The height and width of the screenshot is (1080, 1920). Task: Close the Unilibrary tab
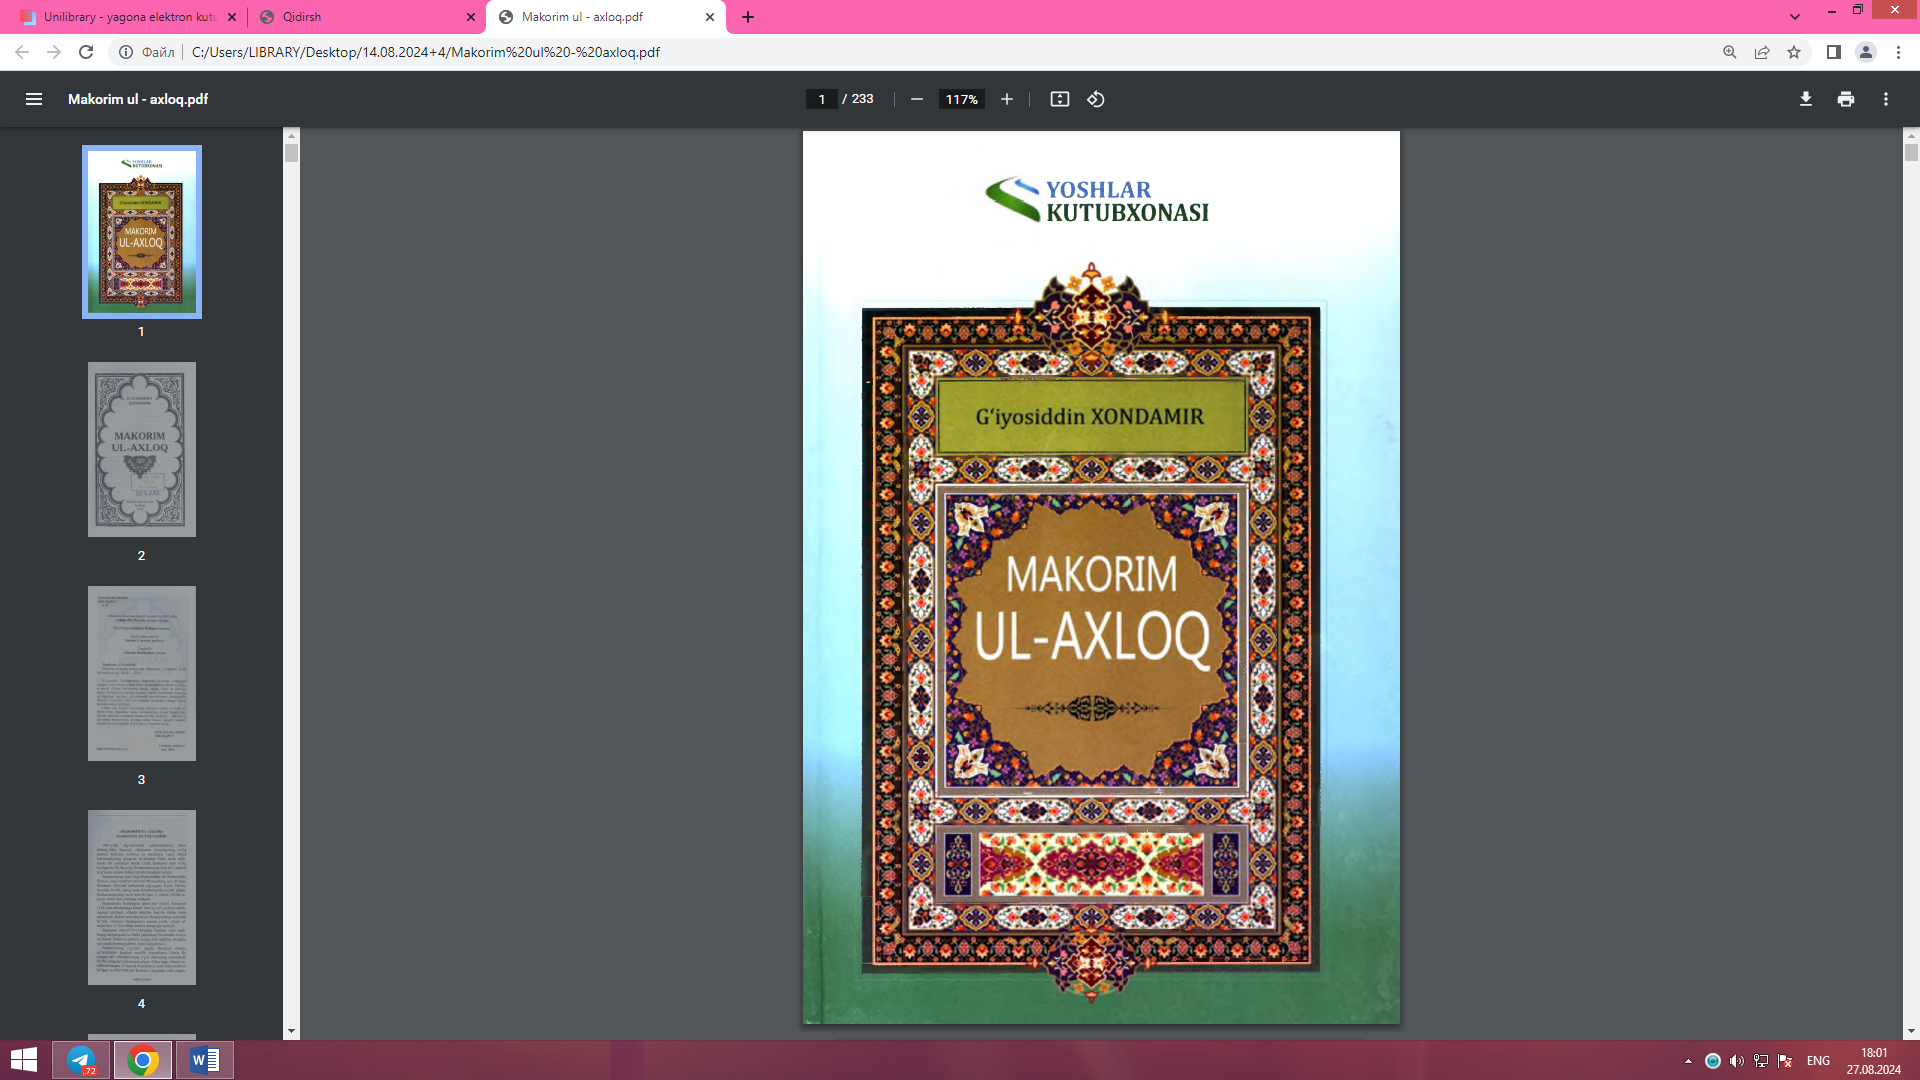coord(232,17)
